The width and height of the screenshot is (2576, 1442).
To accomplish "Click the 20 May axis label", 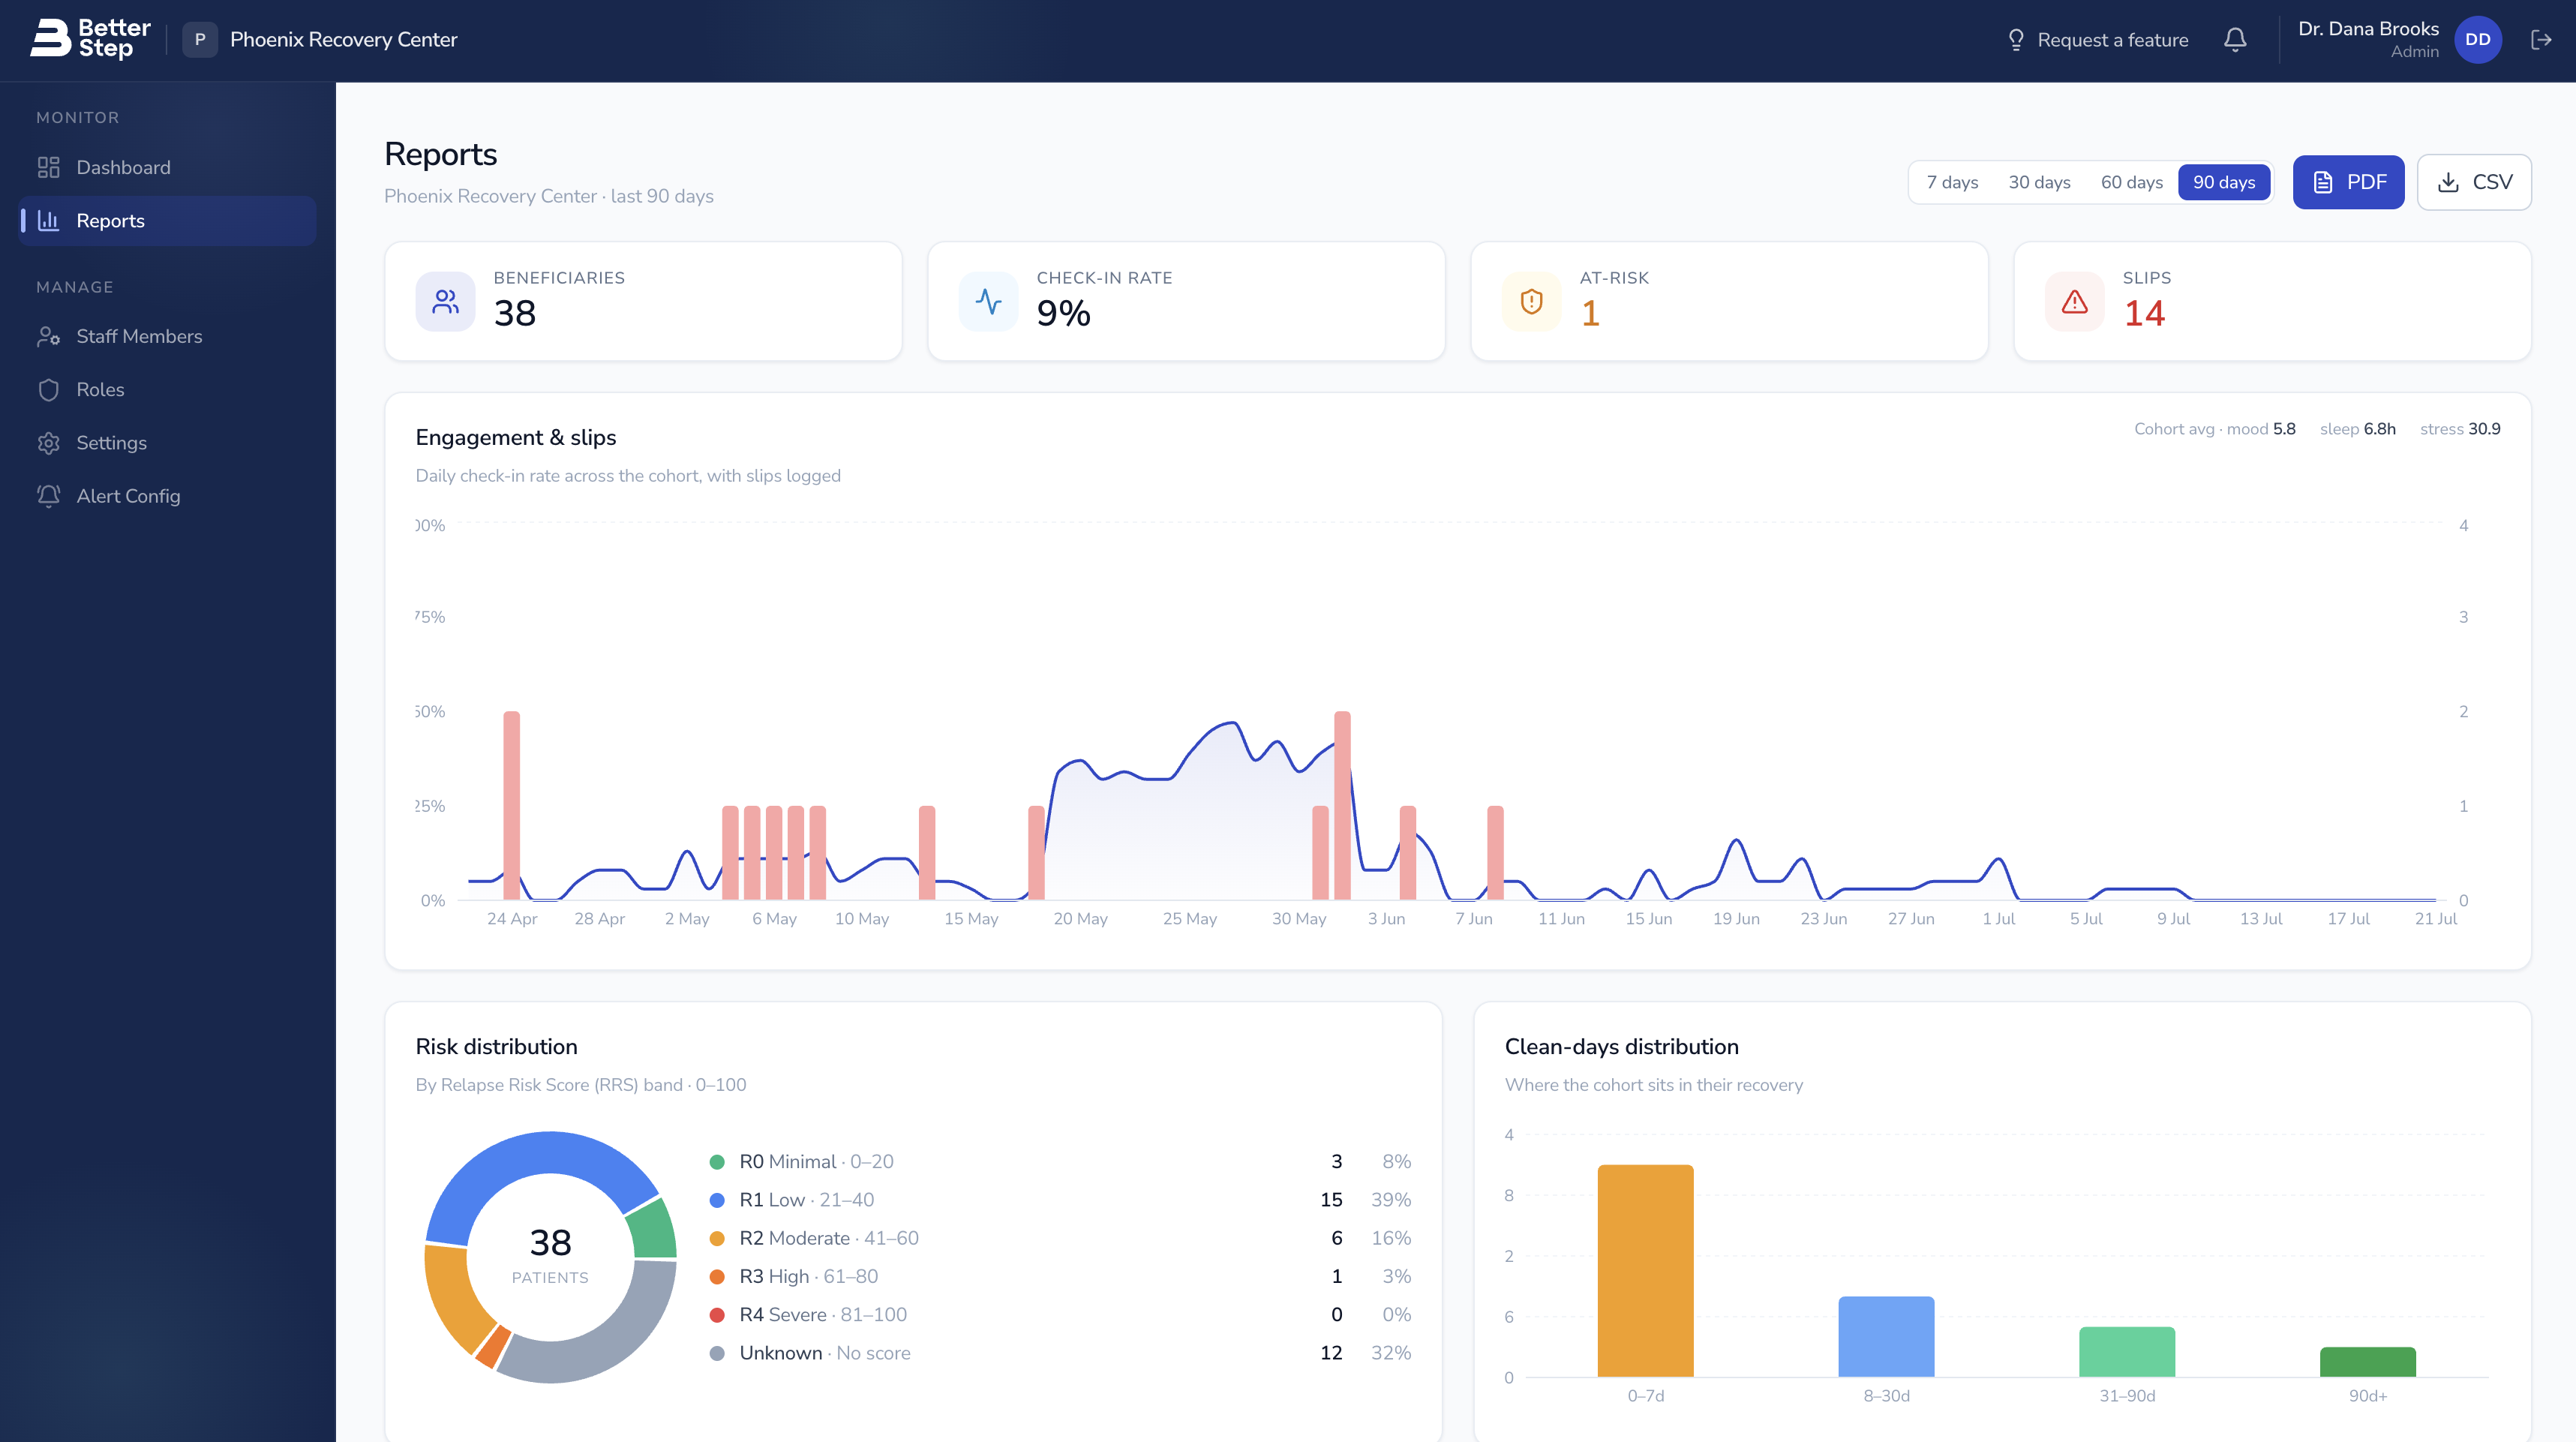I will click(x=1080, y=919).
